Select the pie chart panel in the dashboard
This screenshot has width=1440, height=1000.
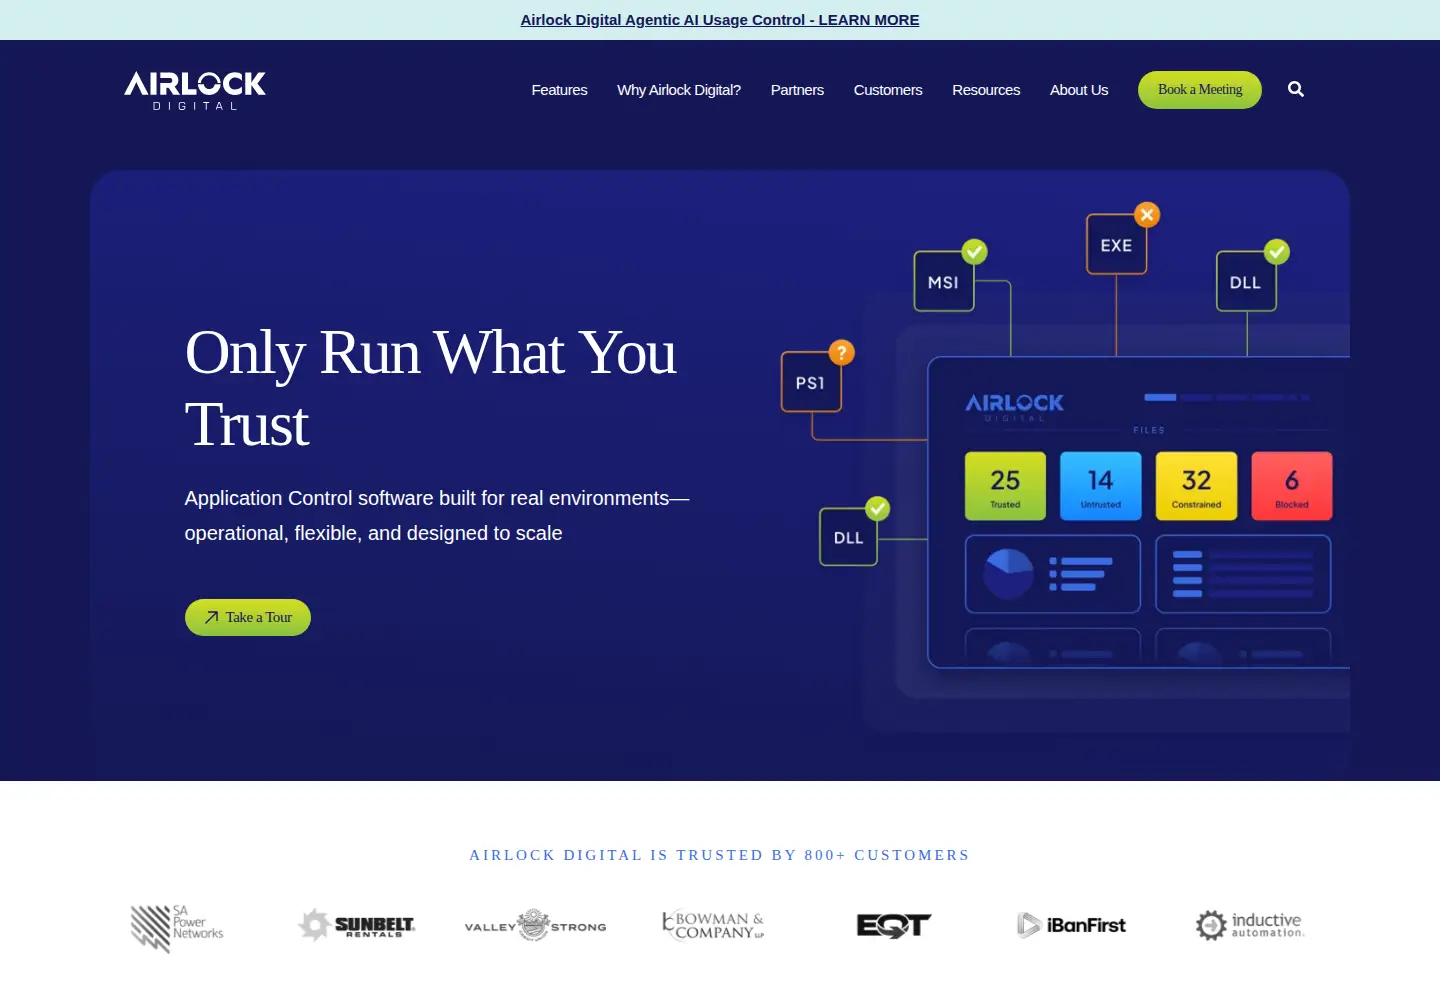1052,574
